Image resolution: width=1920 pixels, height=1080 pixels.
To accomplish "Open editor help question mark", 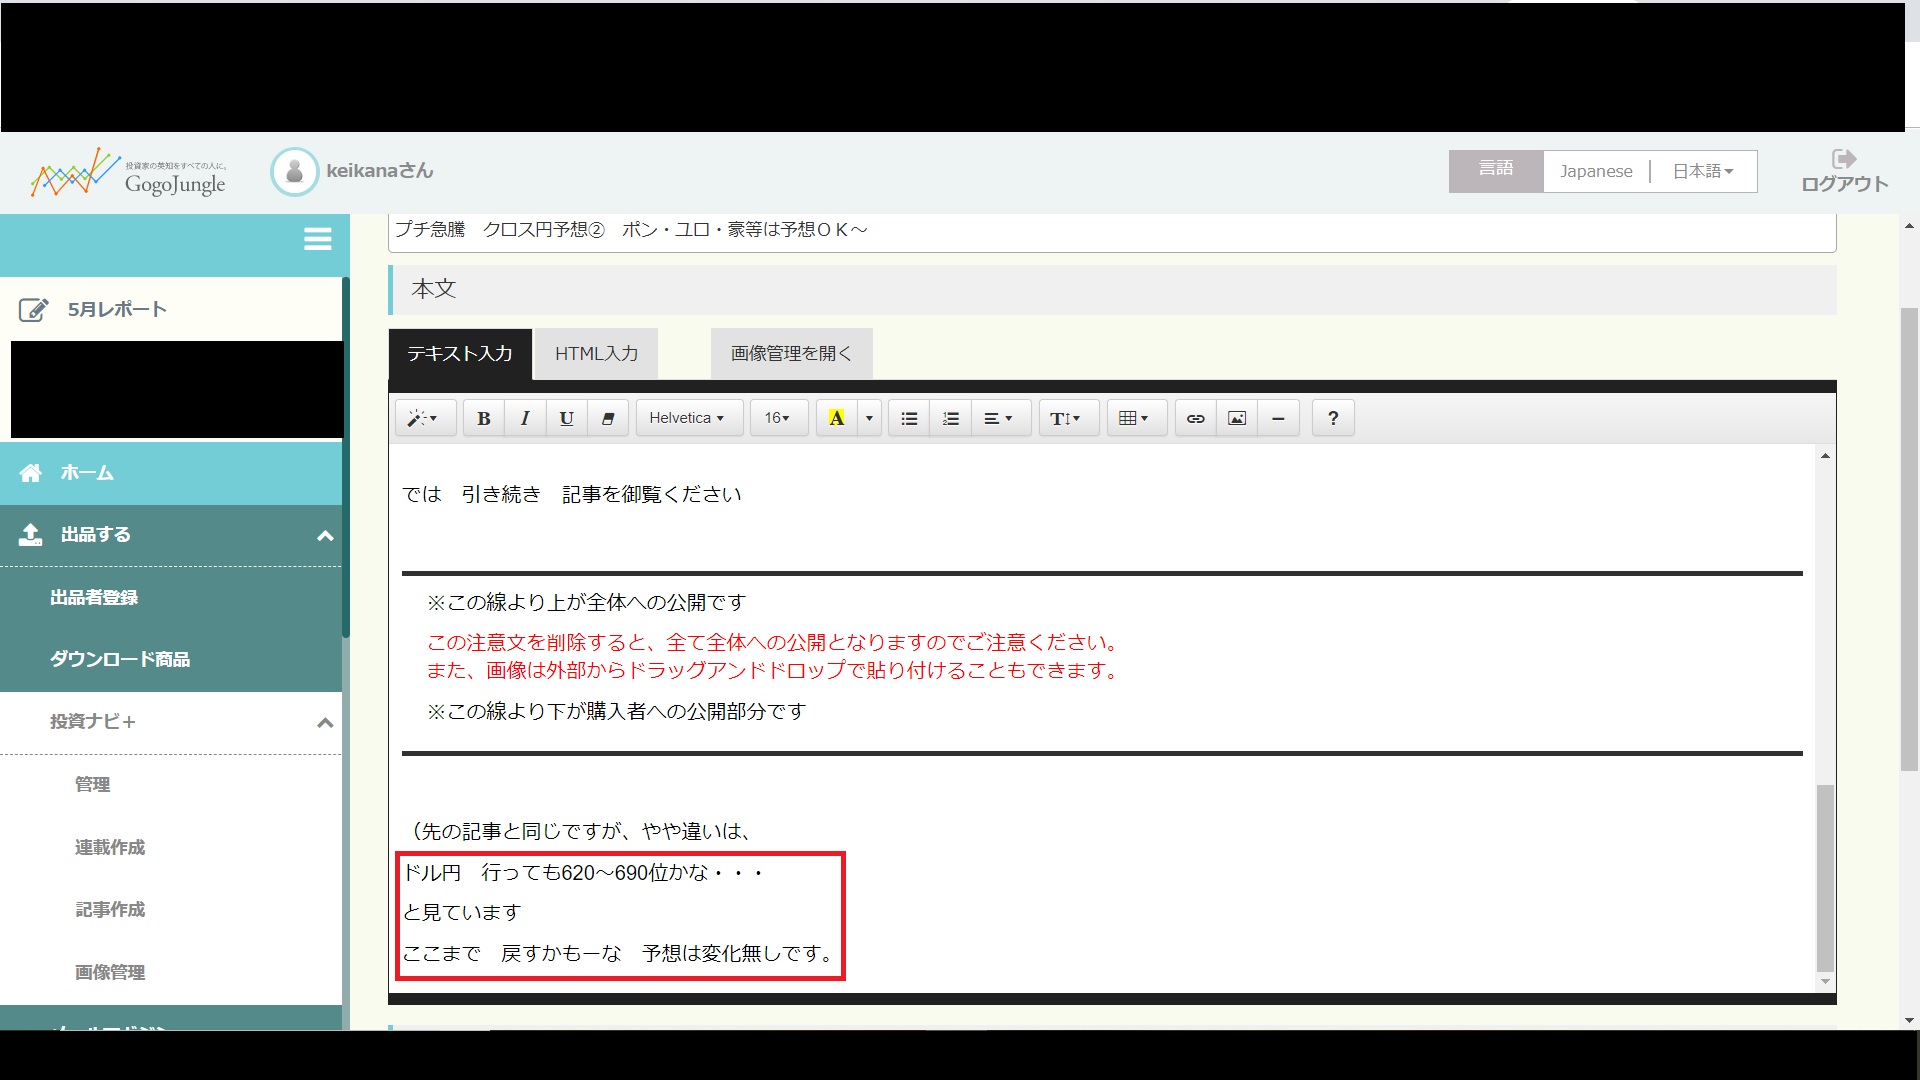I will 1332,418.
